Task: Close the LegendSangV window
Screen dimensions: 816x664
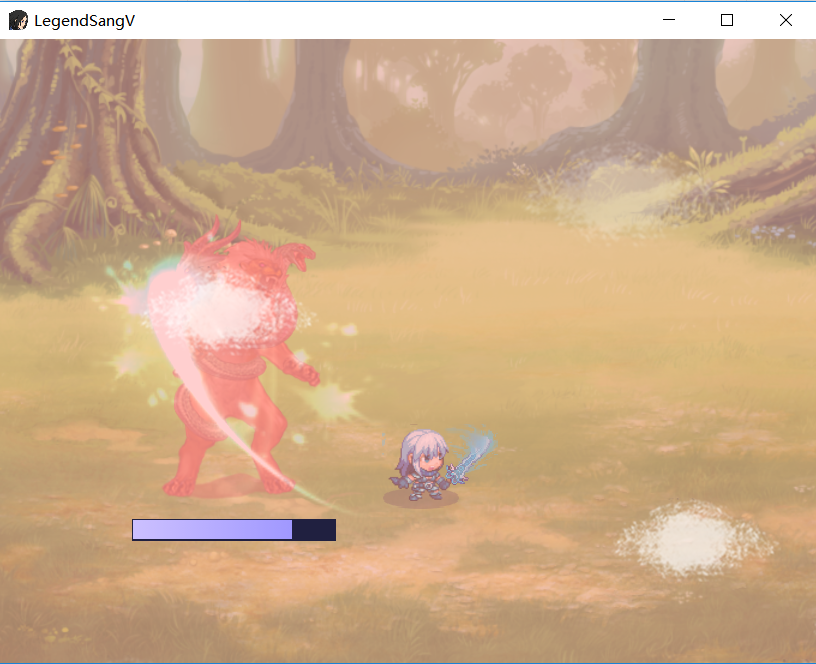Action: pyautogui.click(x=786, y=20)
